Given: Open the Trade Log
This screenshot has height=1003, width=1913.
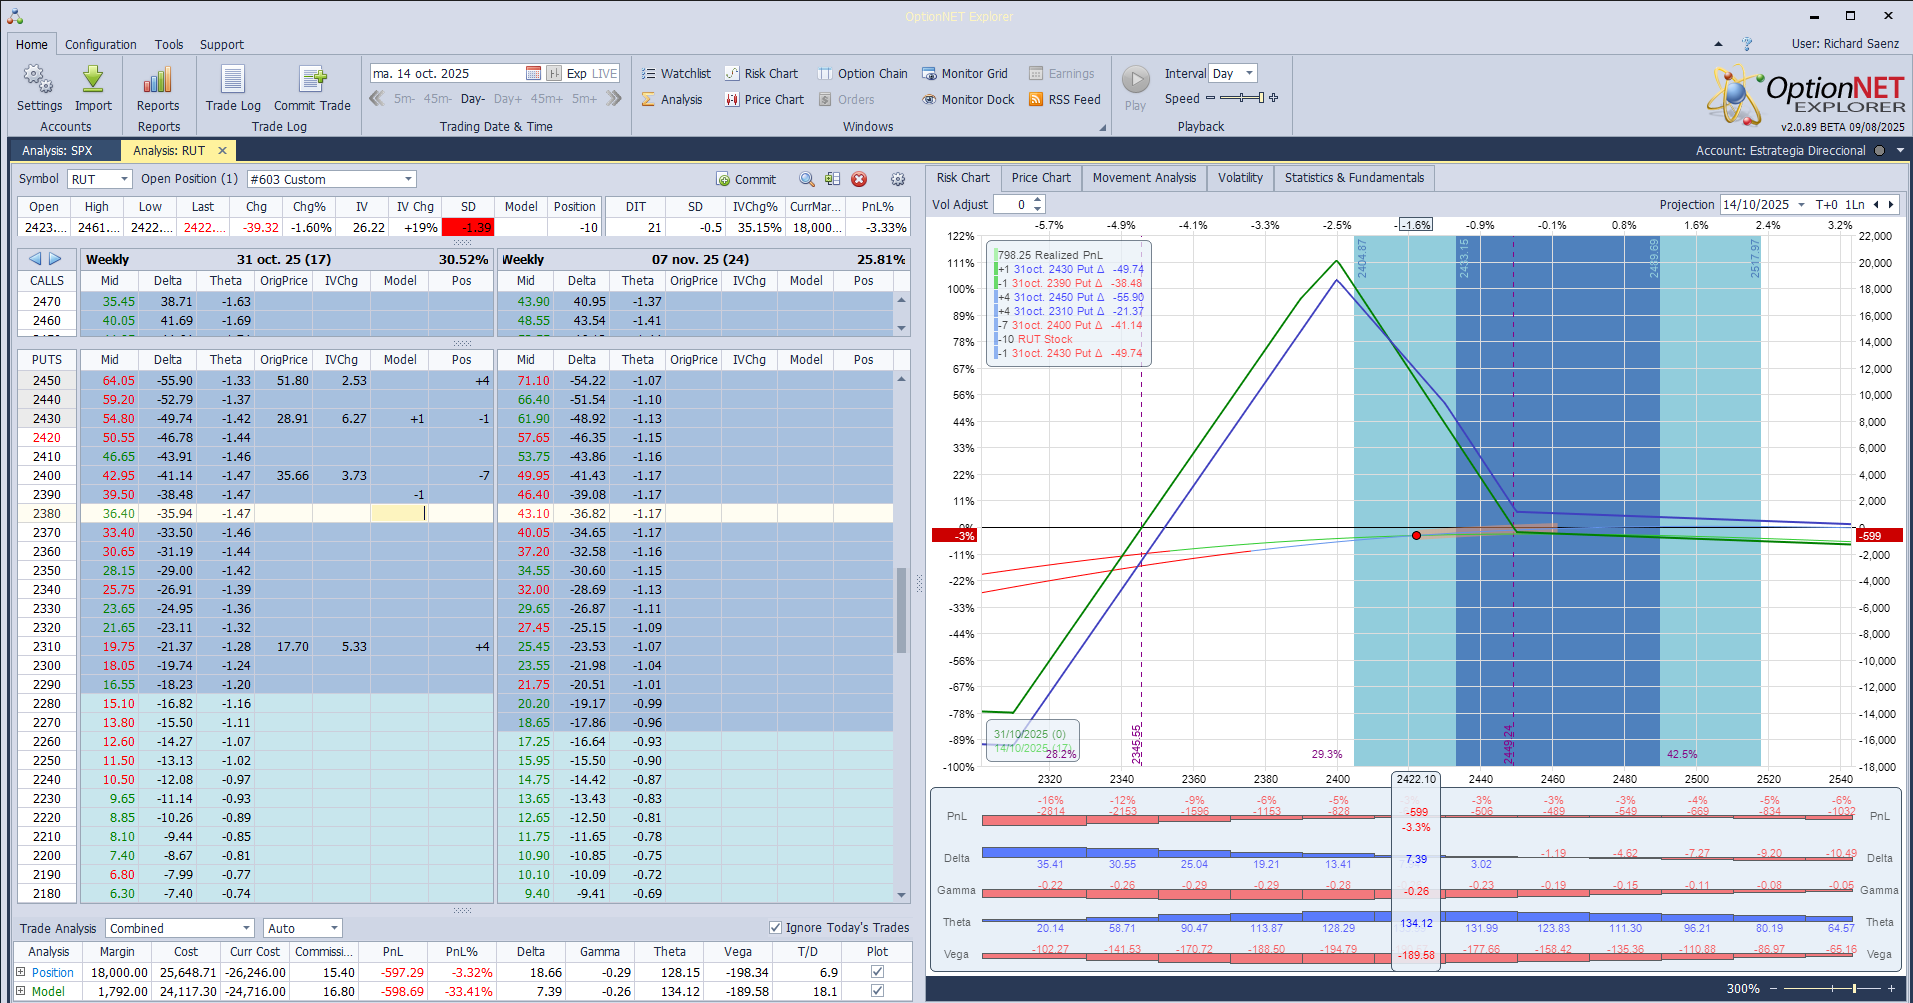Looking at the screenshot, I should [x=233, y=88].
